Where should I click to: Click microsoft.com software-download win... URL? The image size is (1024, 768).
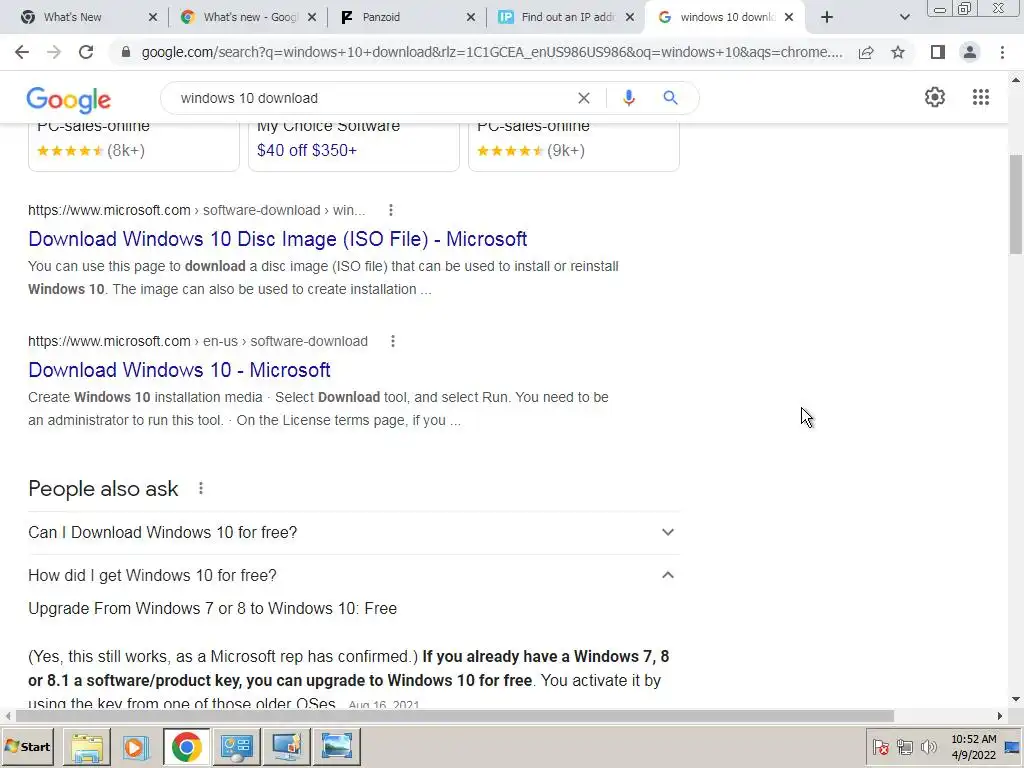[197, 210]
